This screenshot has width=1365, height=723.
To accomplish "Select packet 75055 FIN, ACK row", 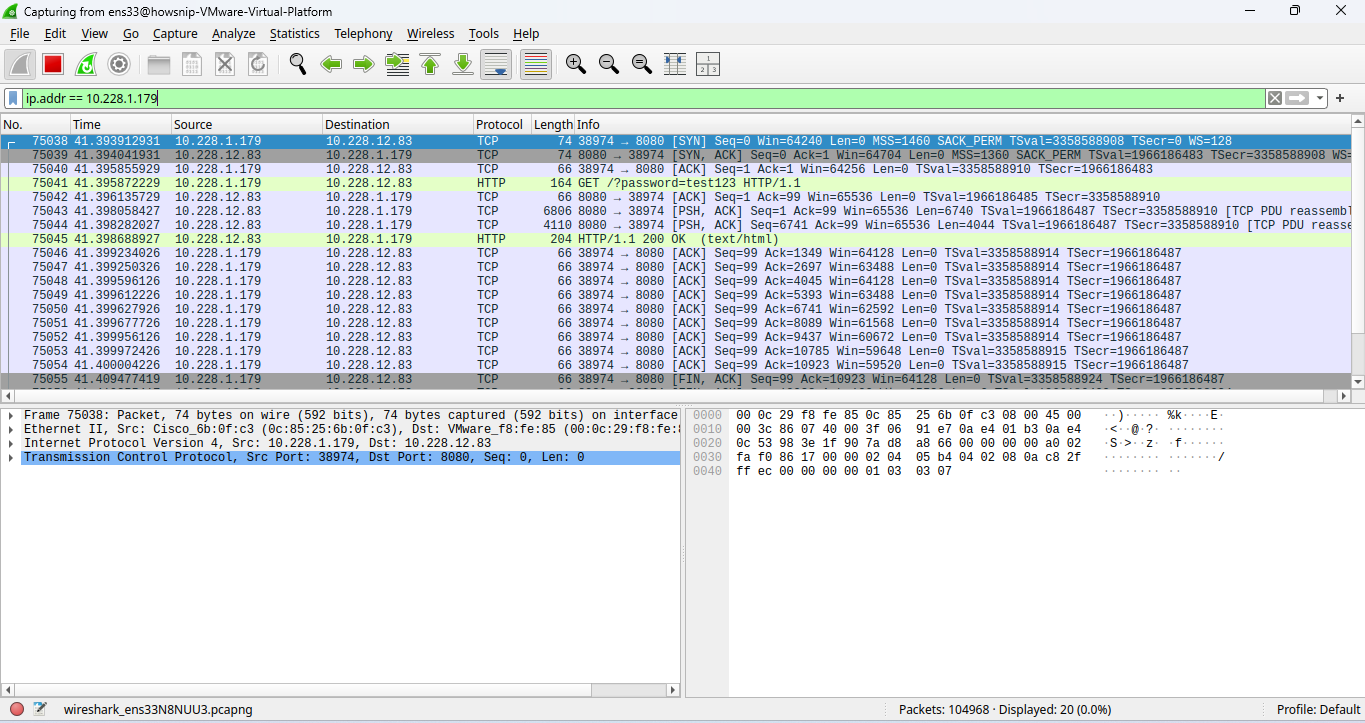I will (676, 380).
